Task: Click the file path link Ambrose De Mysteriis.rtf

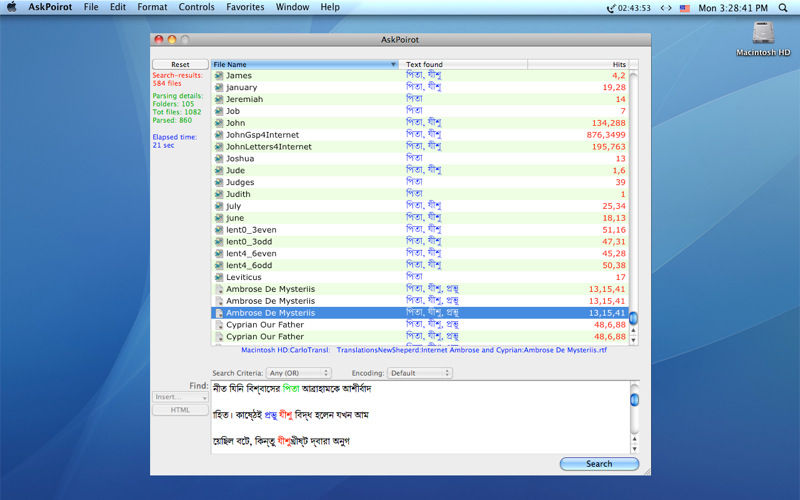Action: (423, 350)
